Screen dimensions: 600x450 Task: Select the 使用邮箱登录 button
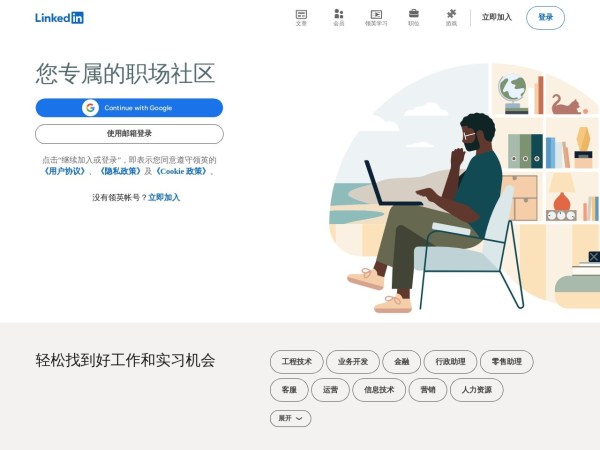tap(129, 134)
